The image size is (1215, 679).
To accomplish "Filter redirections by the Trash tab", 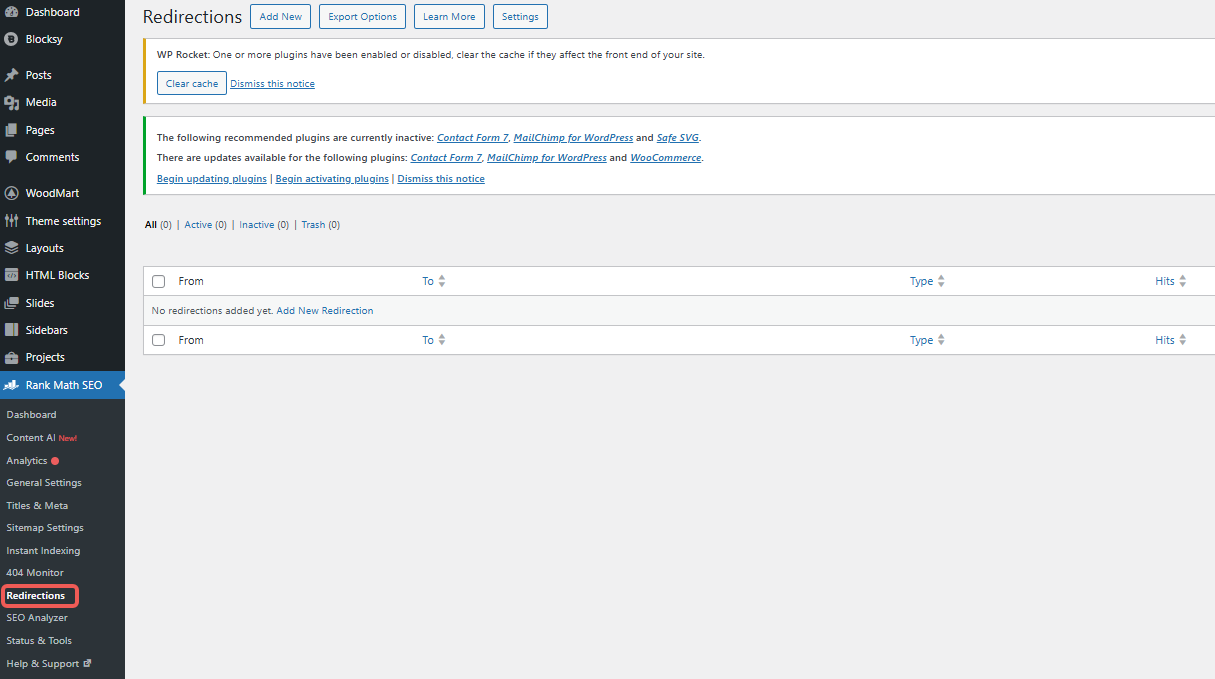I will [313, 225].
